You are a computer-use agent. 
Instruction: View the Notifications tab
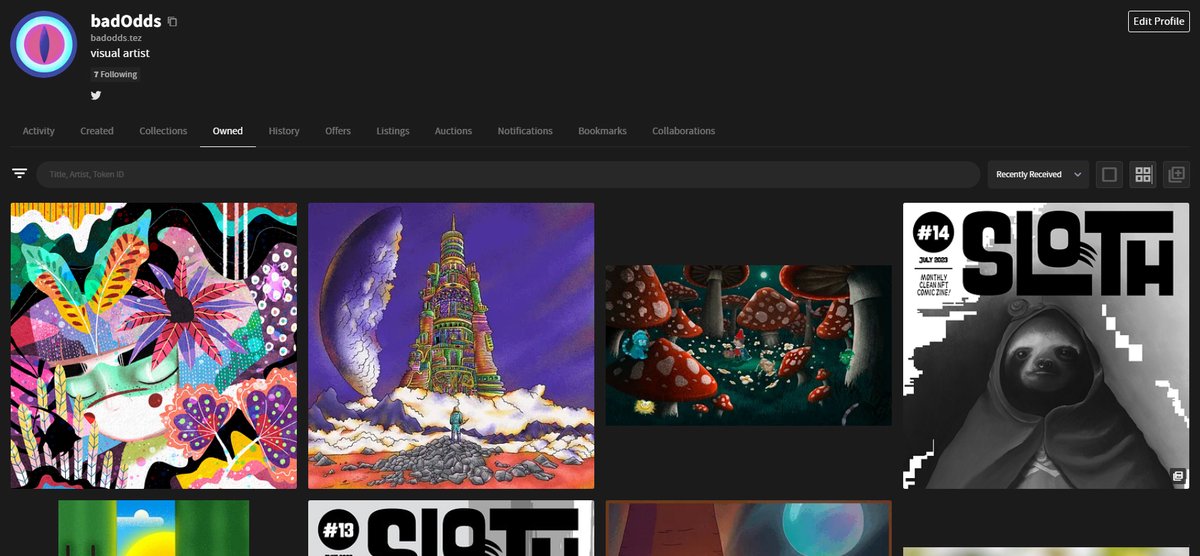point(525,131)
